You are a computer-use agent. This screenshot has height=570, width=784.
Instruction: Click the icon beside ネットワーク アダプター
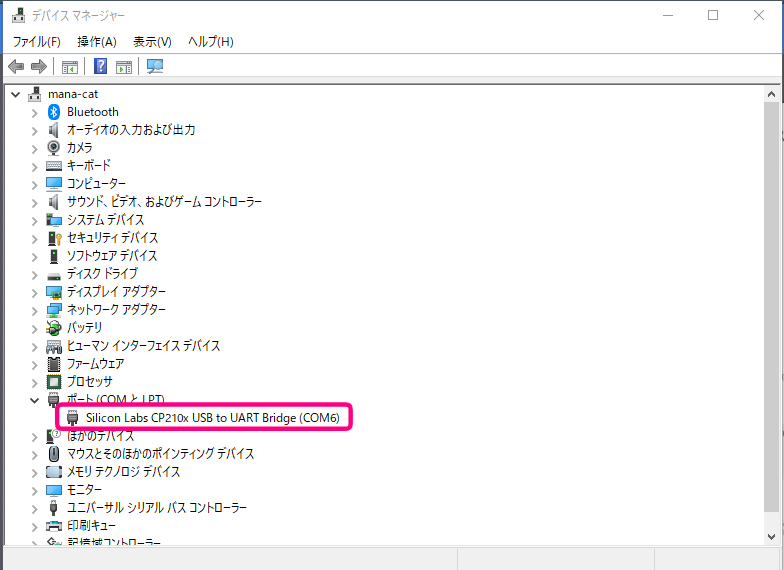54,310
